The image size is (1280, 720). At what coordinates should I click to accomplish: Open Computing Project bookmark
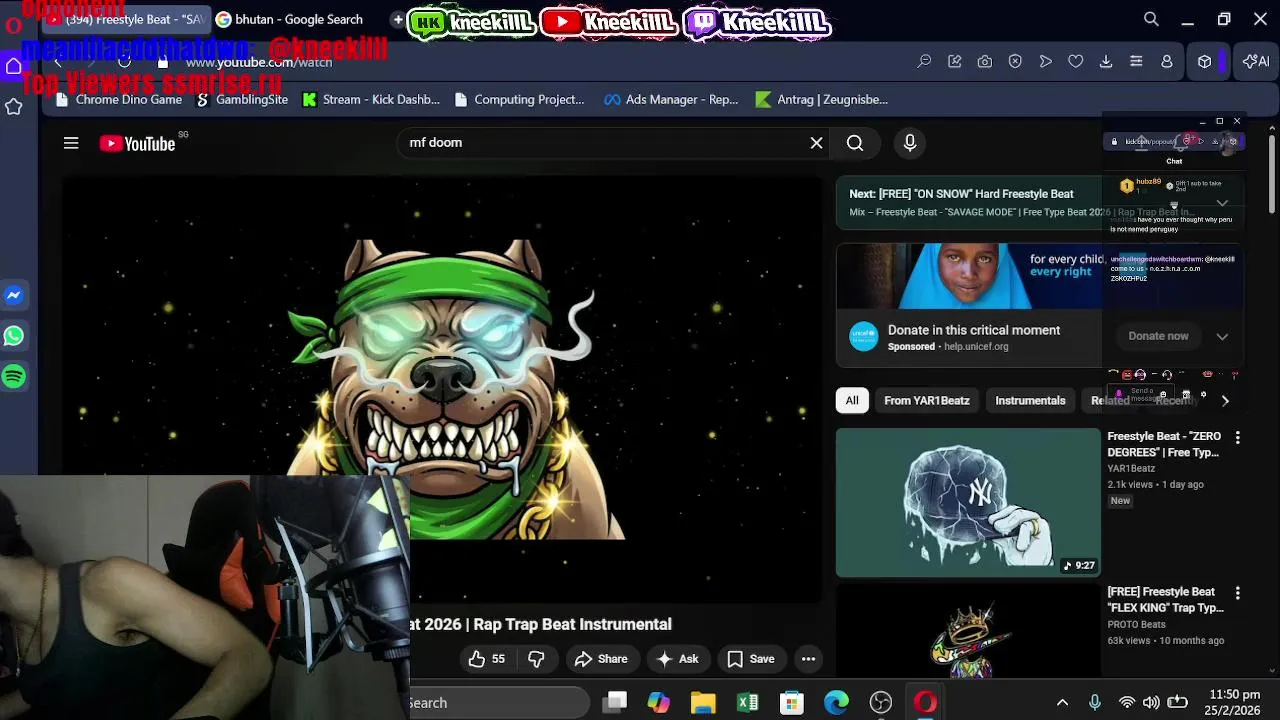[x=519, y=100]
